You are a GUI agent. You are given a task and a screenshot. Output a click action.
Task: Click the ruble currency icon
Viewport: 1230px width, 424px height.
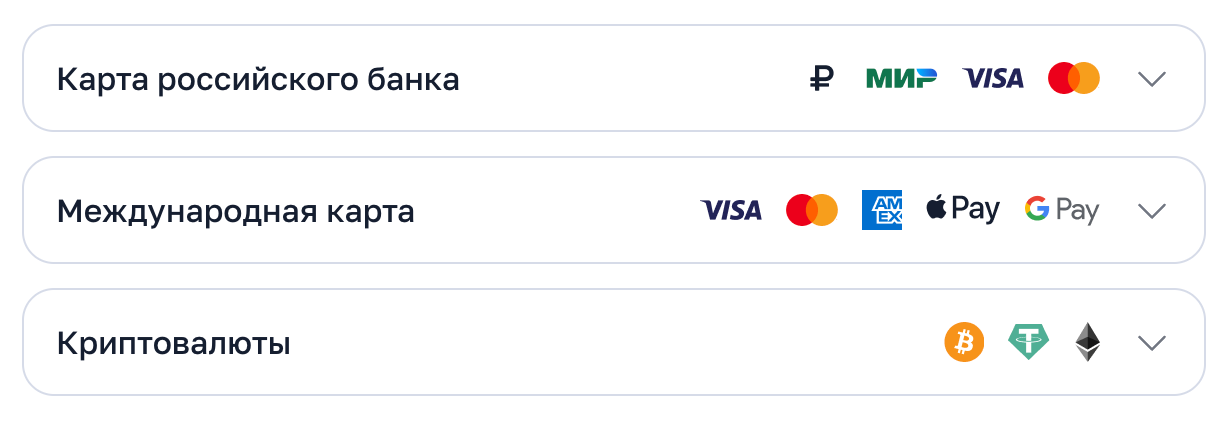(821, 78)
